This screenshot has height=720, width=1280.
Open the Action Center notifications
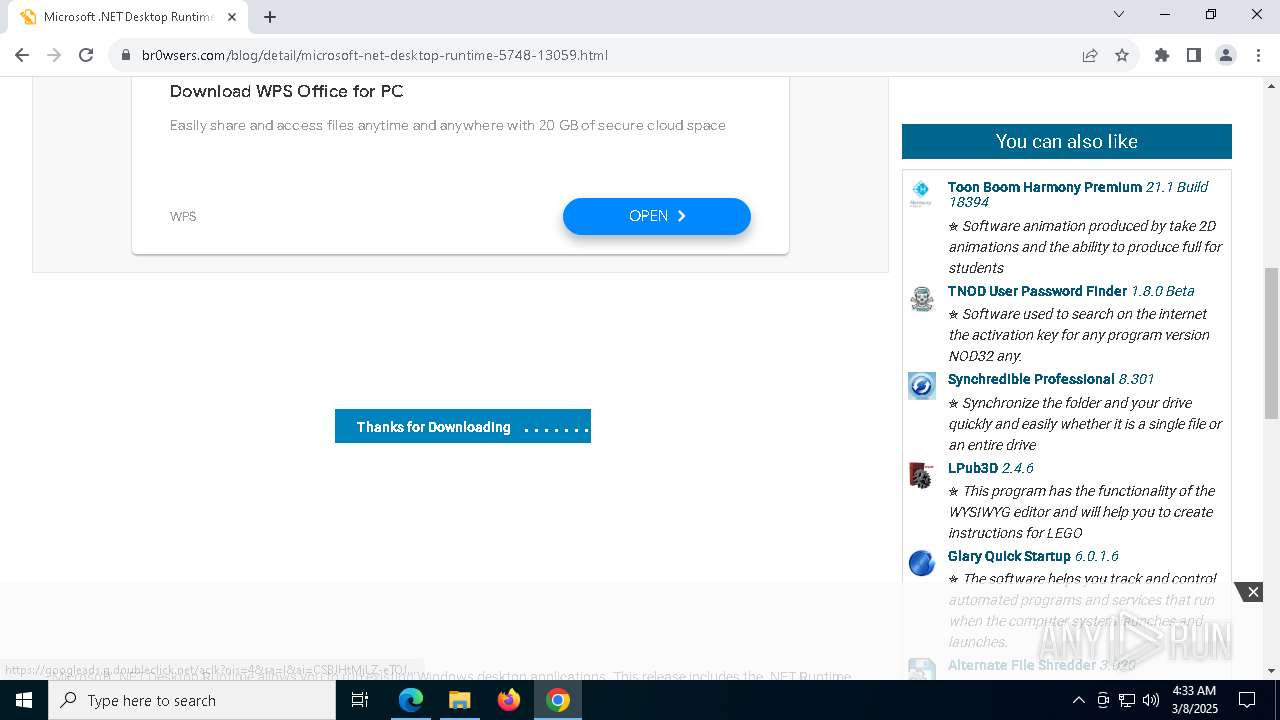coord(1247,700)
